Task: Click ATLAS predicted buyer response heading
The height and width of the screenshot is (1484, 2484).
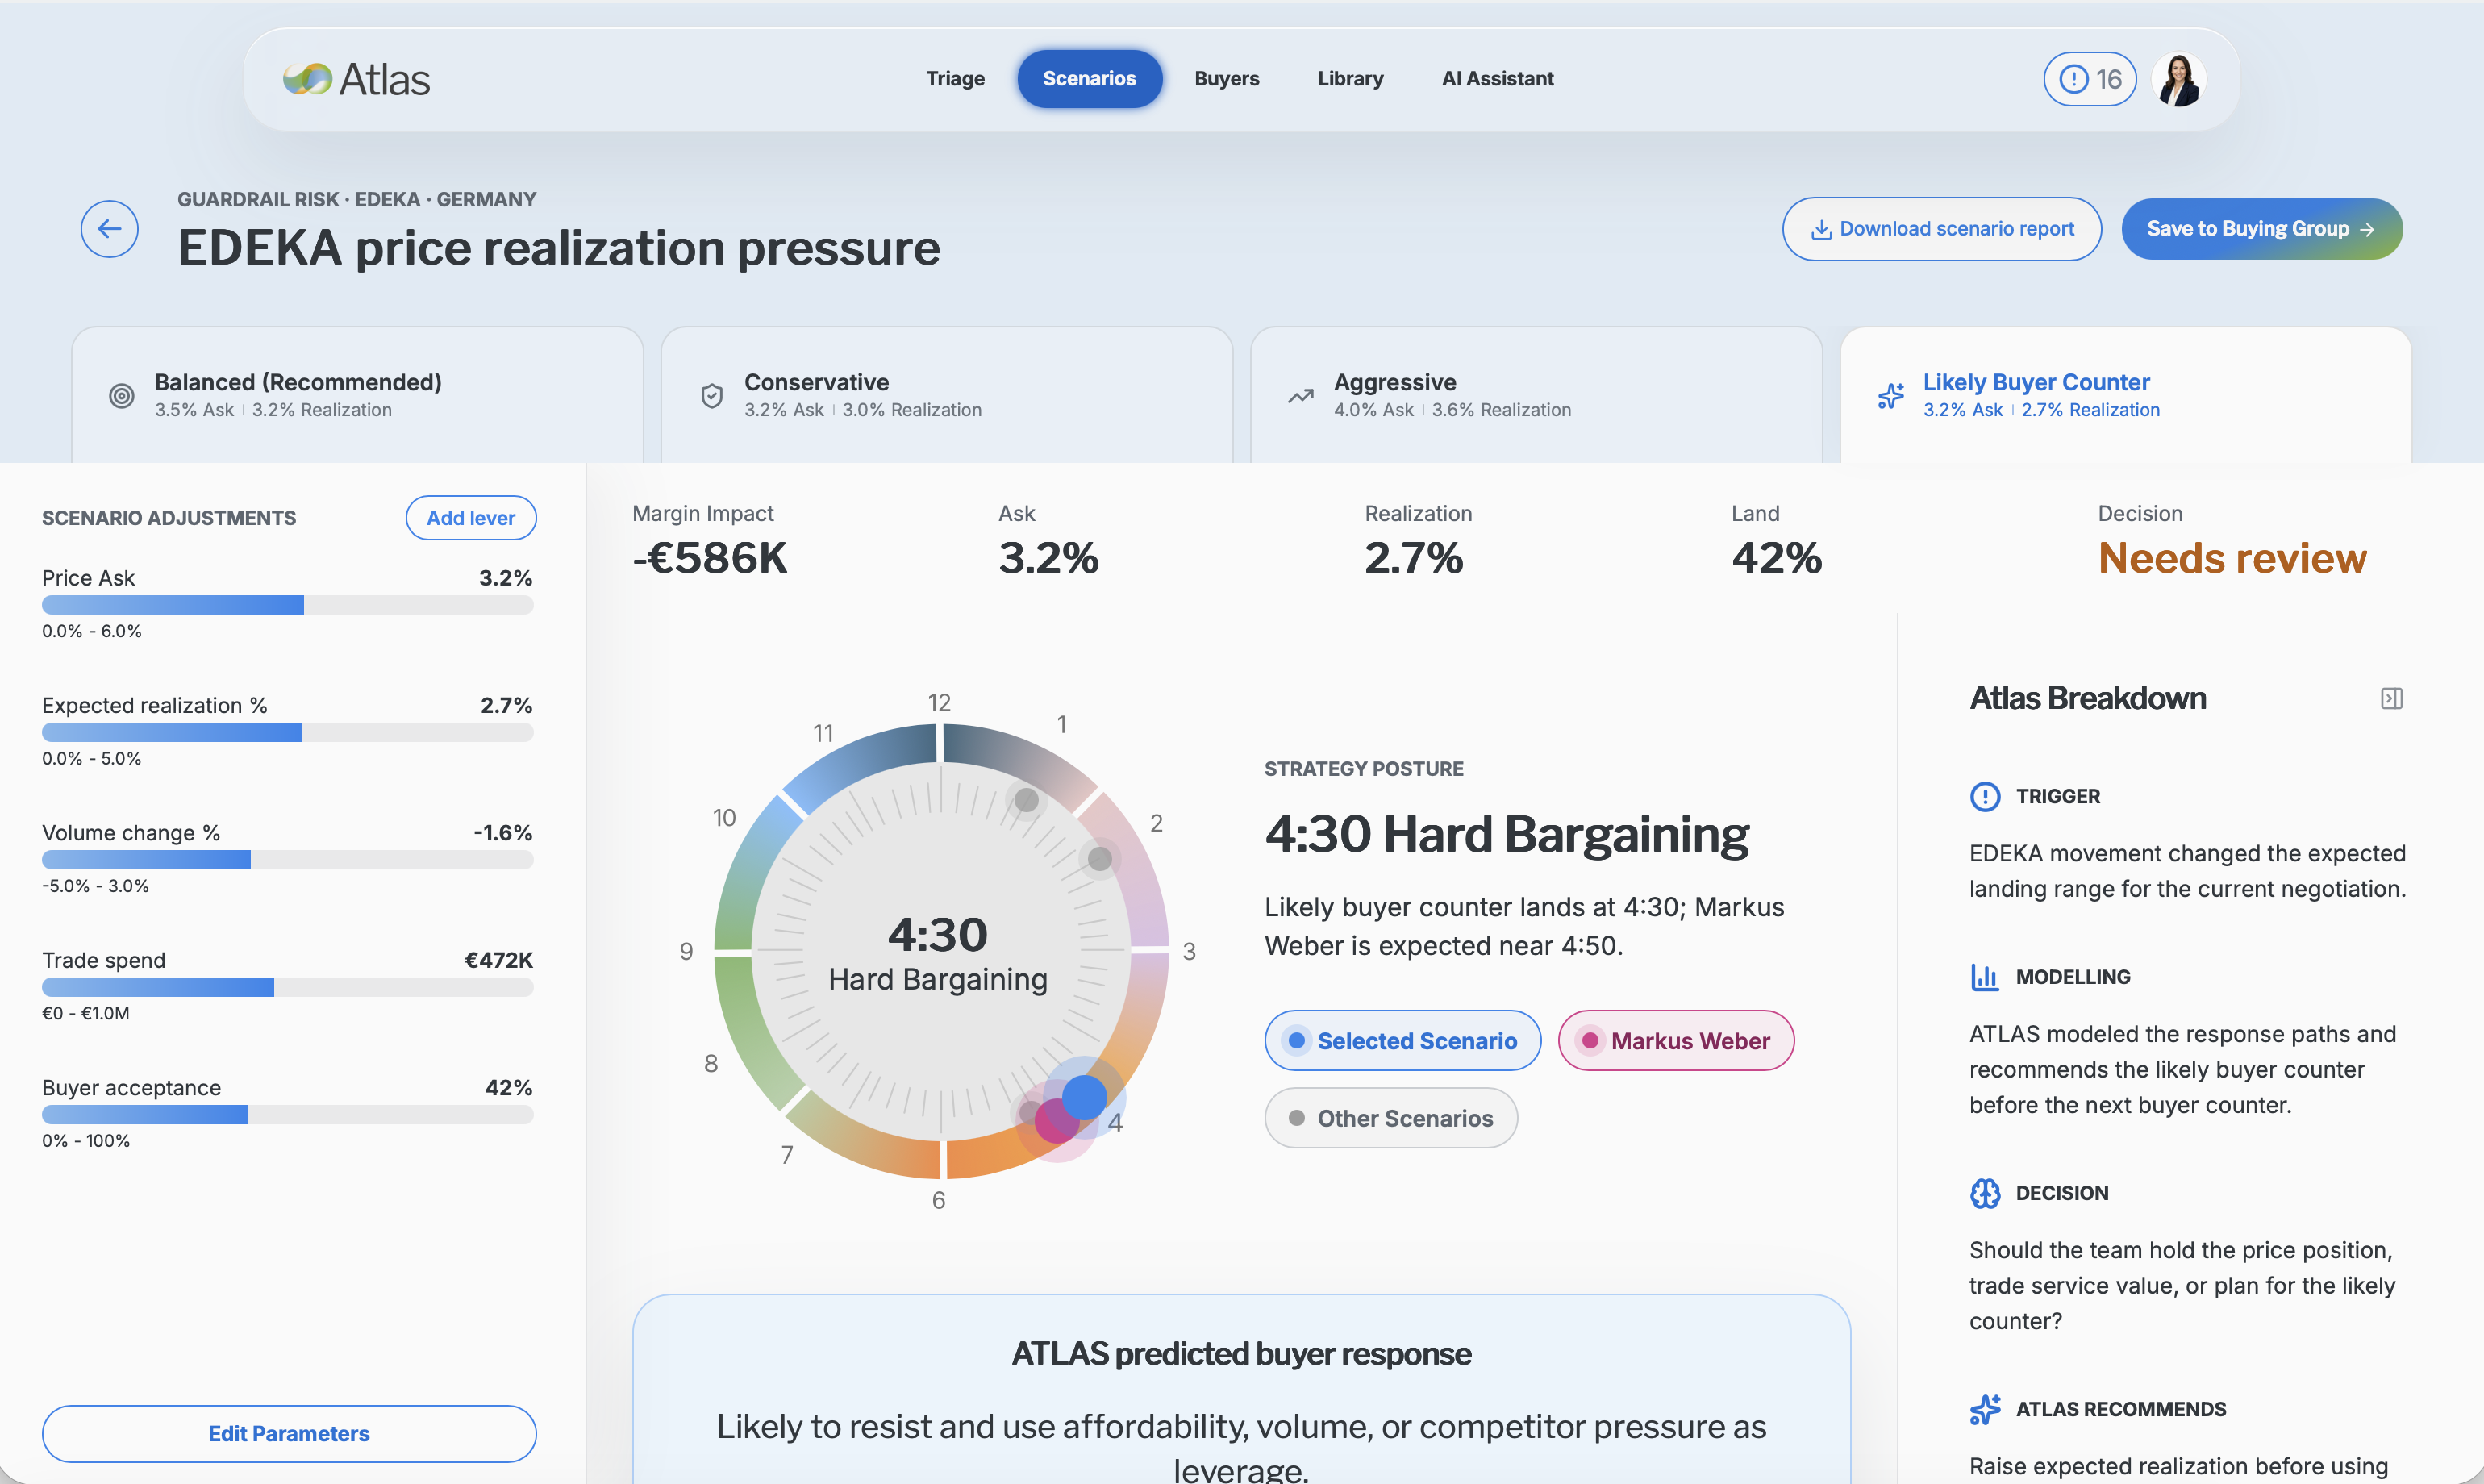Action: (x=1241, y=1354)
